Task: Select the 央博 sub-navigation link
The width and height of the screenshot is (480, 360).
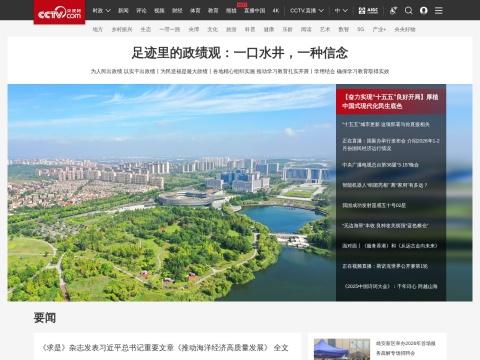Action: pyautogui.click(x=194, y=29)
